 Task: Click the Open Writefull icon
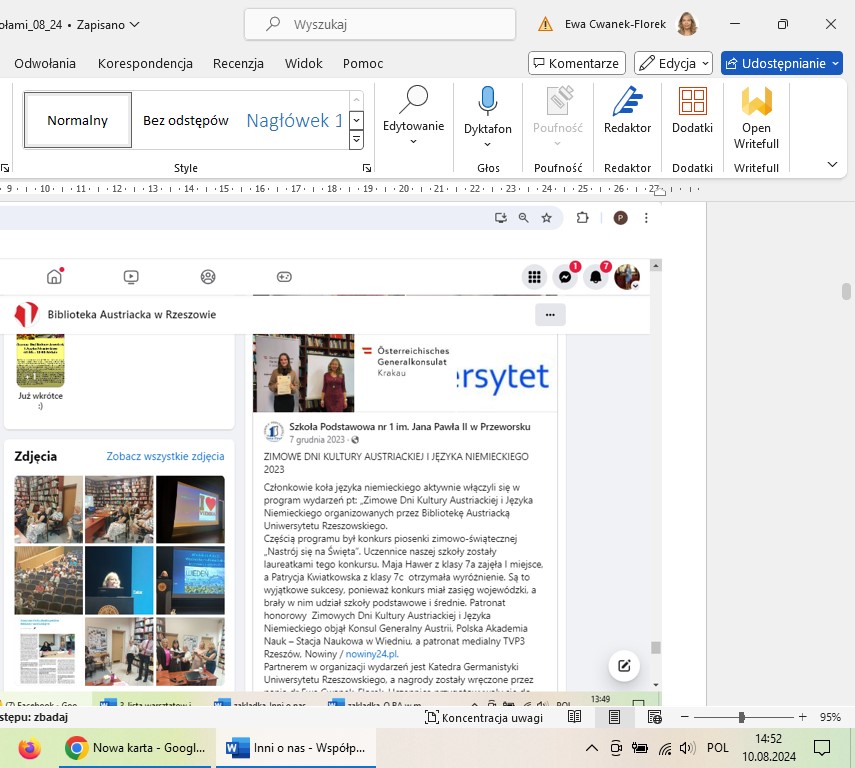pyautogui.click(x=756, y=115)
